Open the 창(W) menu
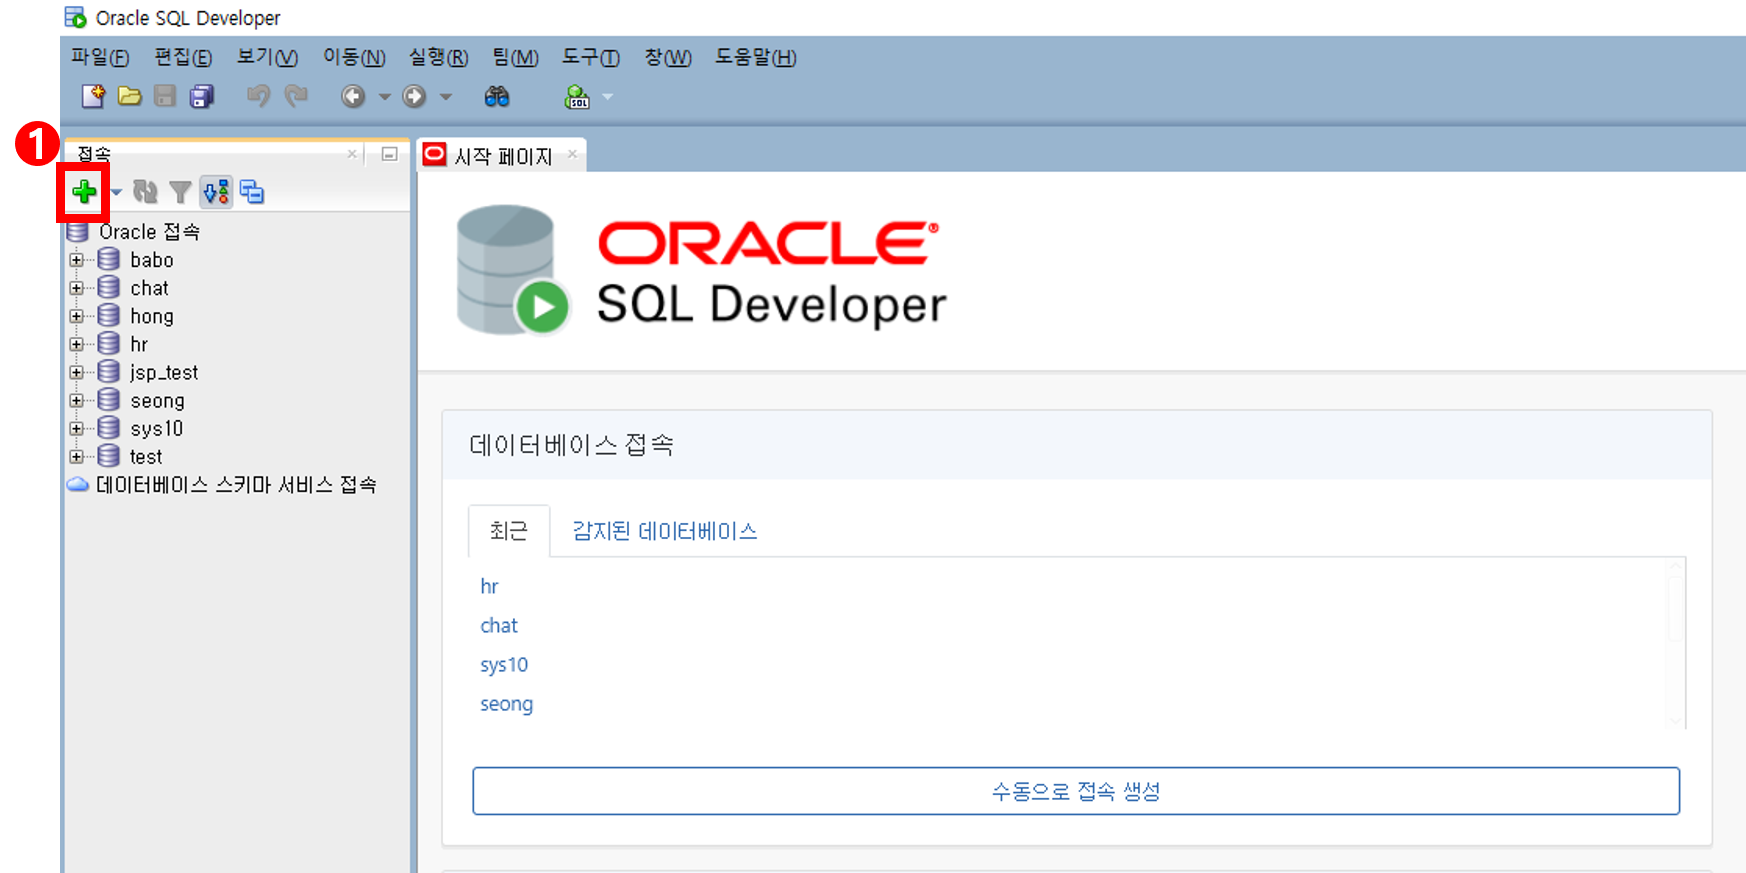The width and height of the screenshot is (1746, 873). 668,57
